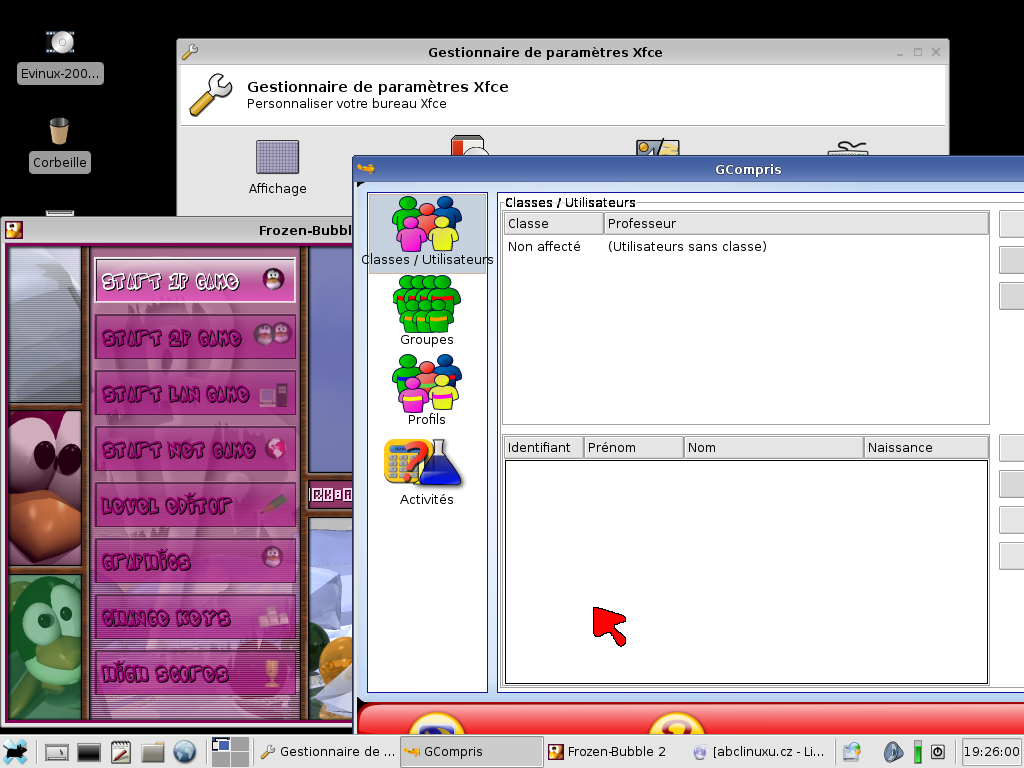Click the Xfce settings manager title bar wrench icon

[x=190, y=52]
